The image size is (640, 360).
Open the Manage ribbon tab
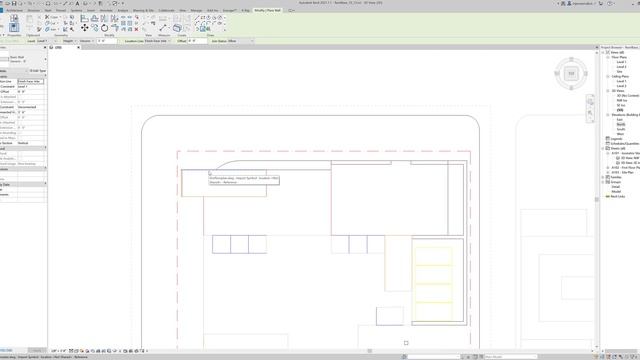[x=196, y=10]
